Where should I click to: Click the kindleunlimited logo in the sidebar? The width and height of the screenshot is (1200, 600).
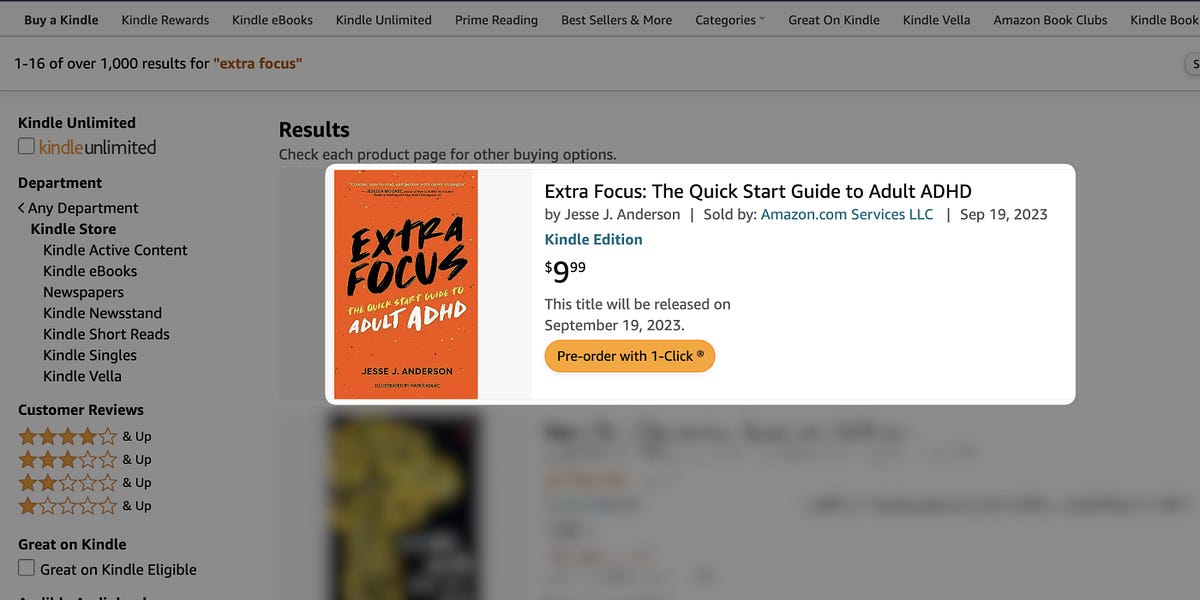(x=97, y=146)
